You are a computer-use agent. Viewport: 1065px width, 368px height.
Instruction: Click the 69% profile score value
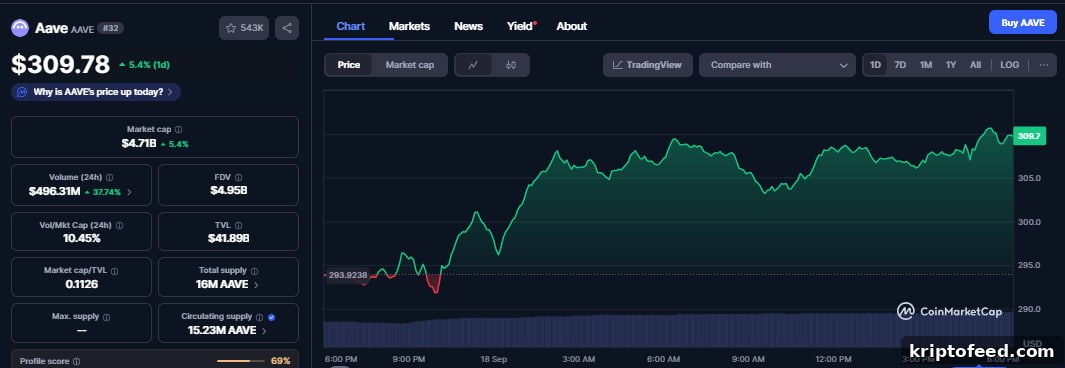[281, 361]
